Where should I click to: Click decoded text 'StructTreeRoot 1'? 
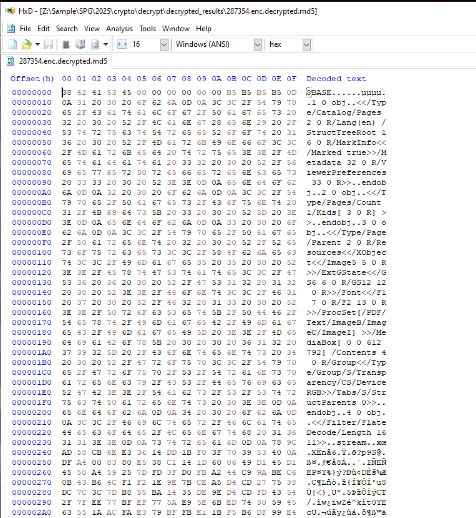pyautogui.click(x=346, y=132)
